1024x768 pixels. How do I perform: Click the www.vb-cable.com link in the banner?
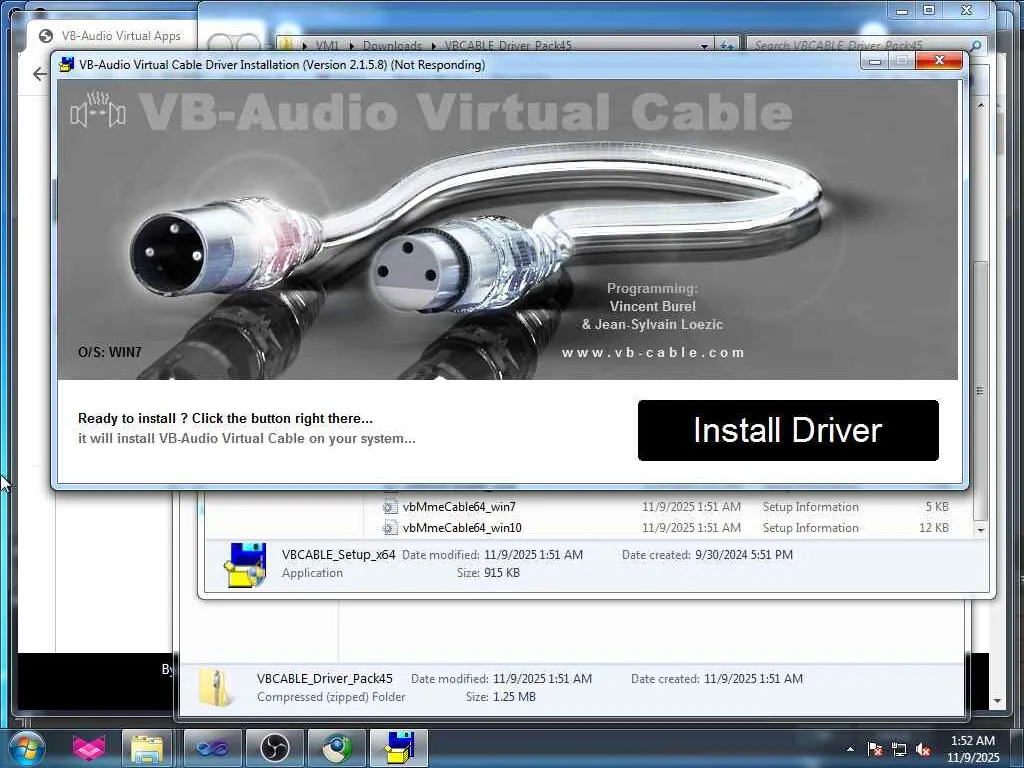(652, 353)
